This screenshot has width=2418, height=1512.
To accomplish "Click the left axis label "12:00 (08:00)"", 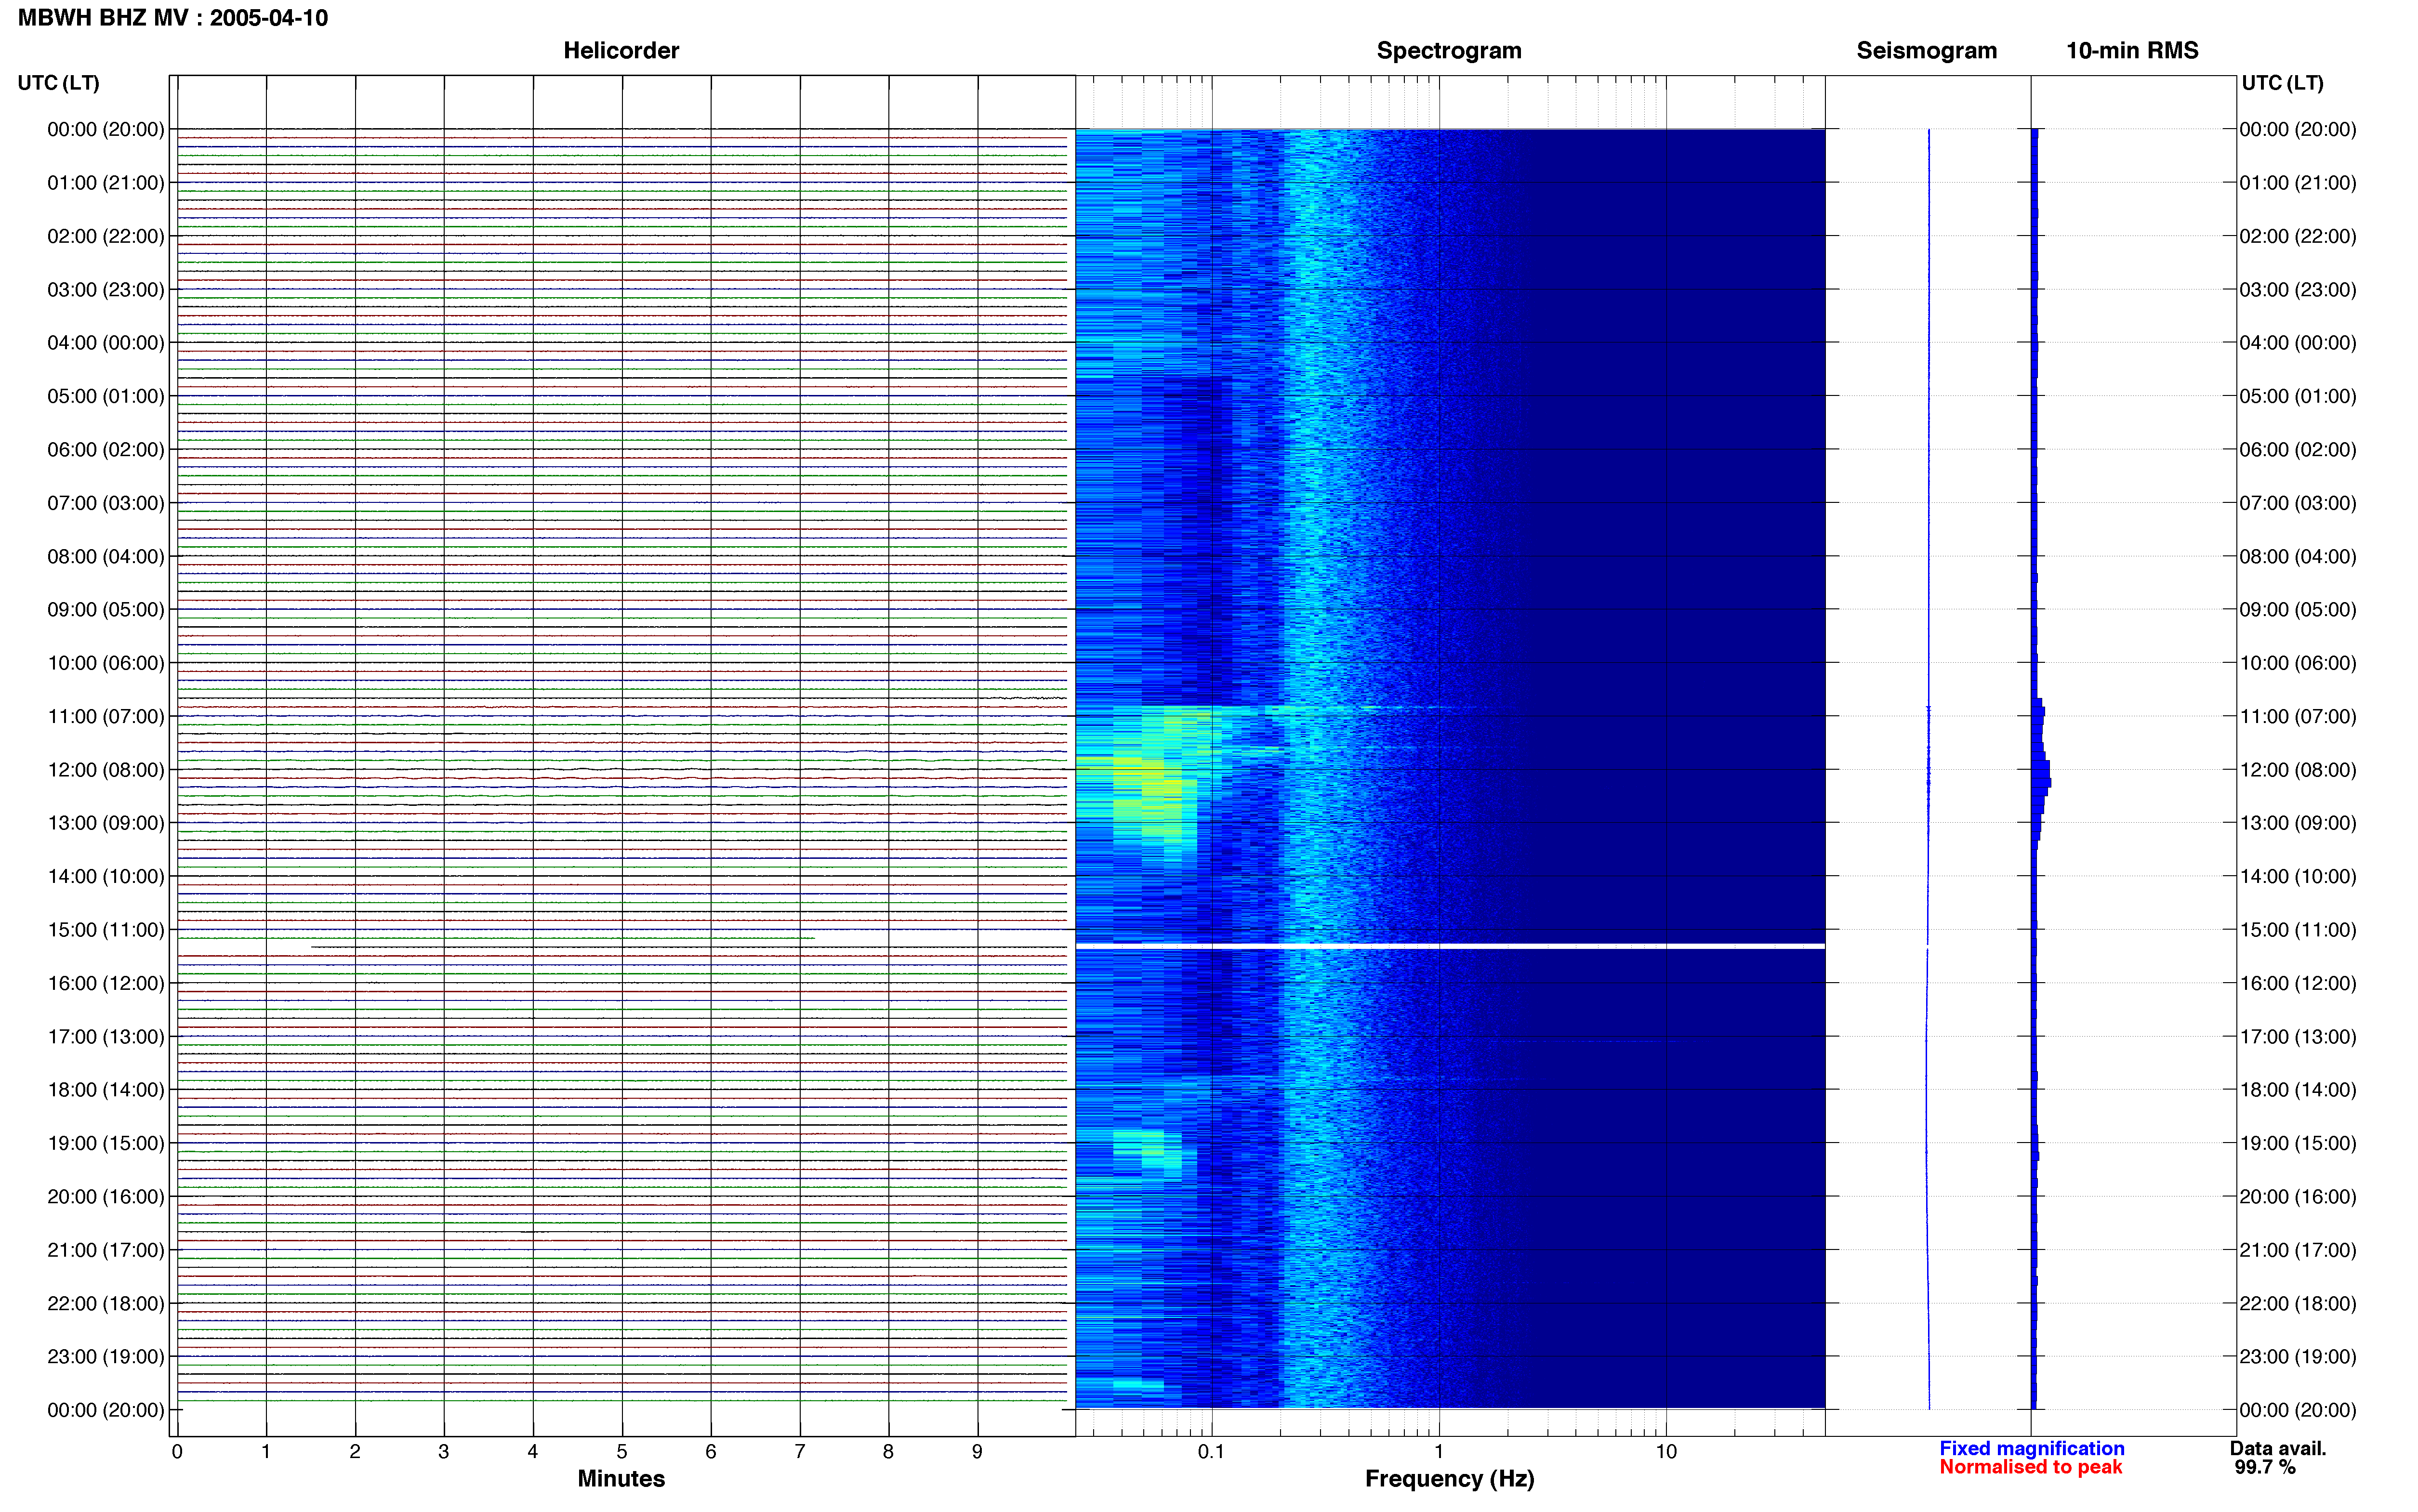I will [x=106, y=770].
